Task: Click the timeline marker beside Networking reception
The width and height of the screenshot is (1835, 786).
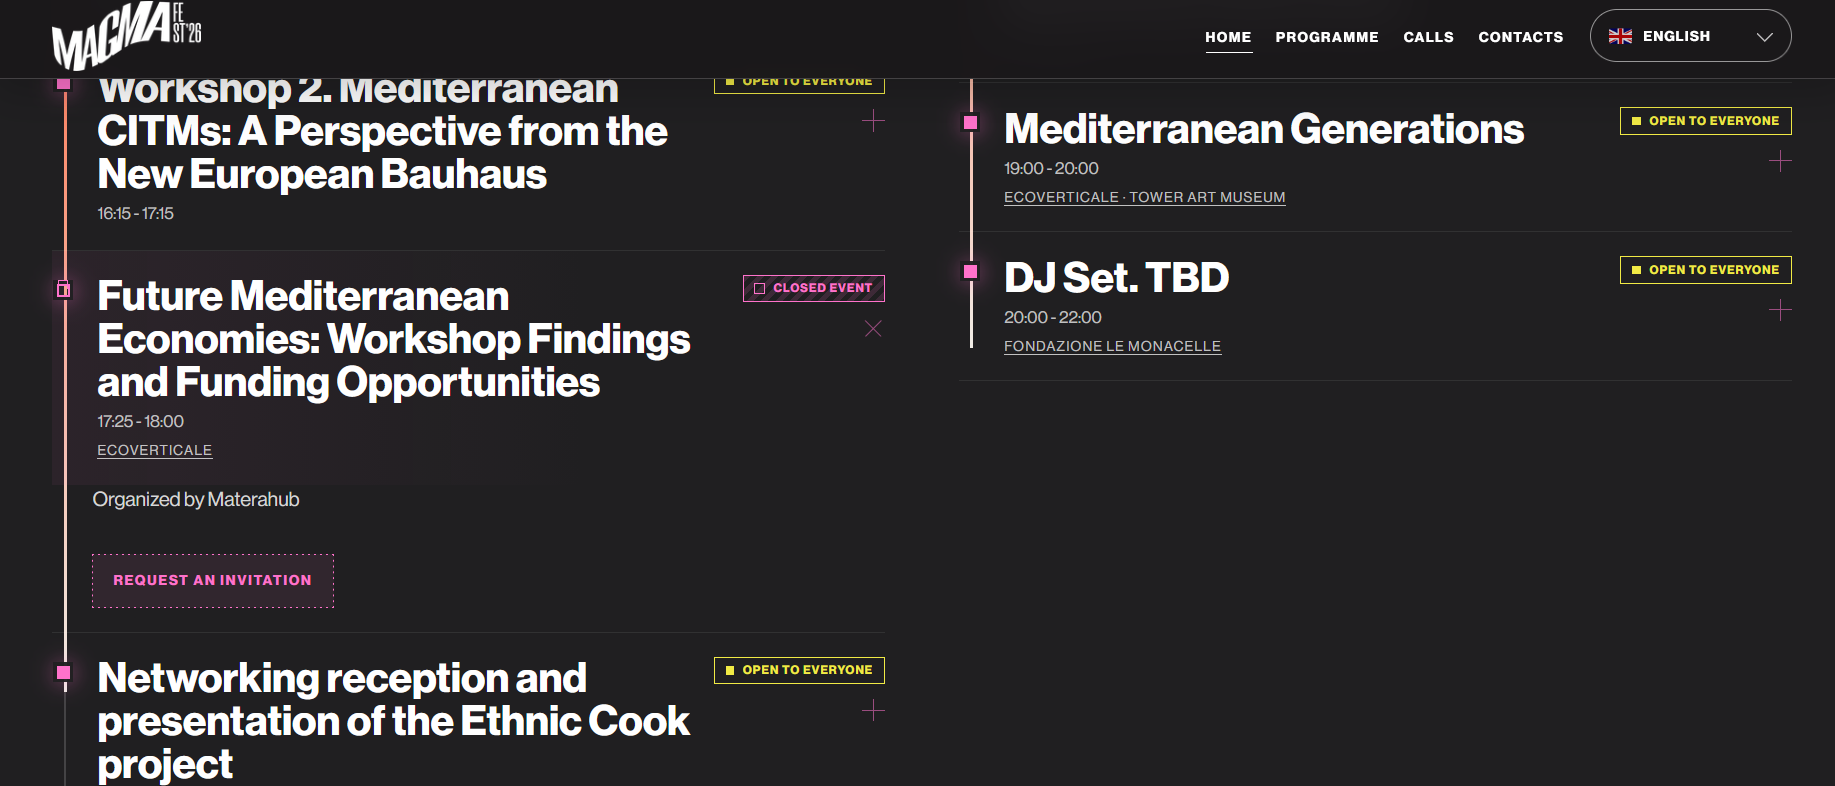Action: click(x=64, y=673)
